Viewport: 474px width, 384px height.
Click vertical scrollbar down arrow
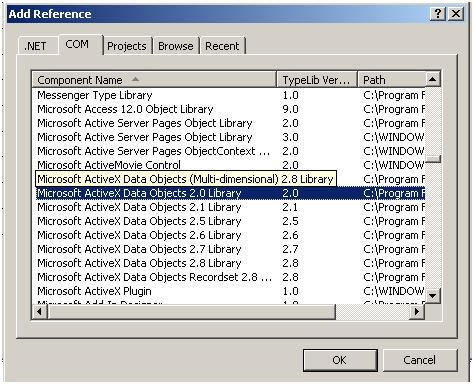click(433, 296)
